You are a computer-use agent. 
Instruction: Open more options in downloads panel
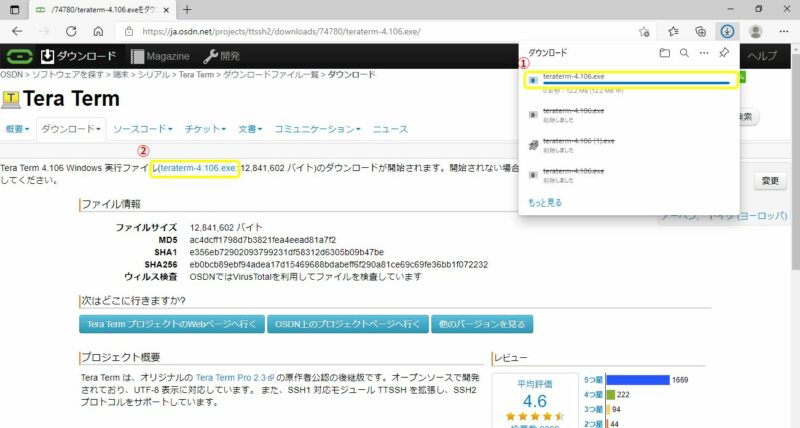(x=704, y=52)
